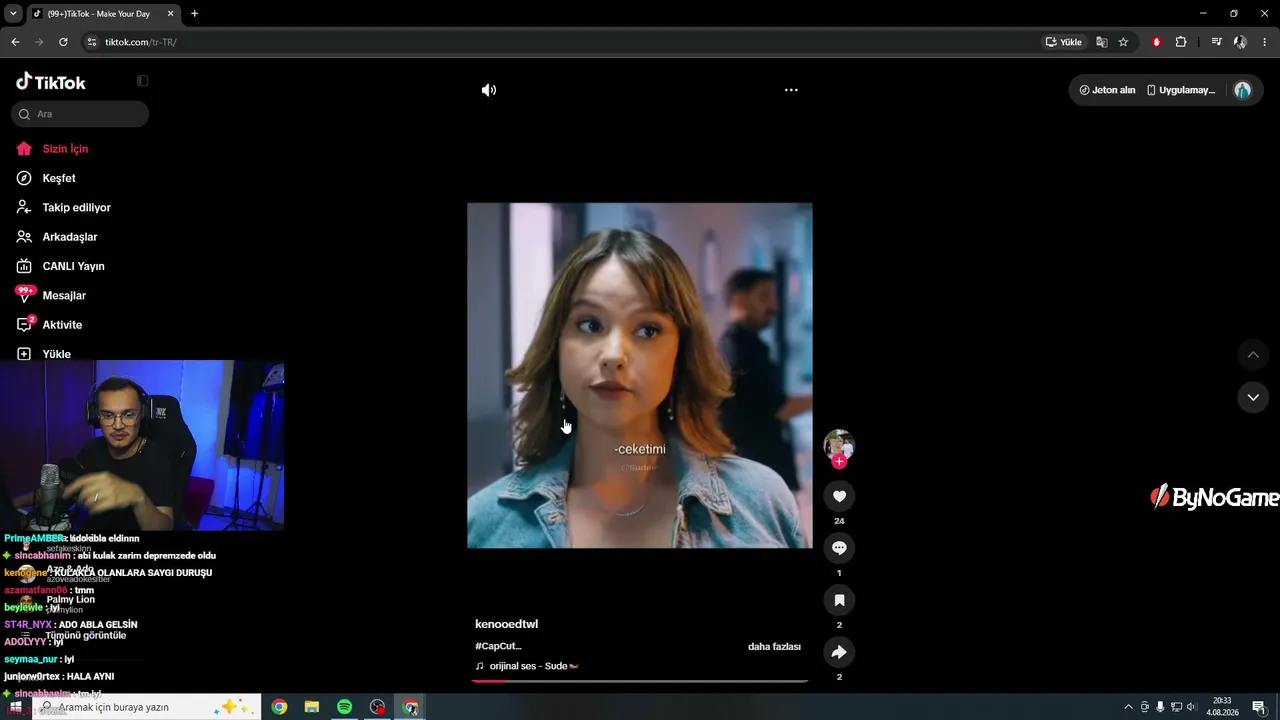Bookmark this page with the star
This screenshot has width=1280, height=720.
point(1123,42)
